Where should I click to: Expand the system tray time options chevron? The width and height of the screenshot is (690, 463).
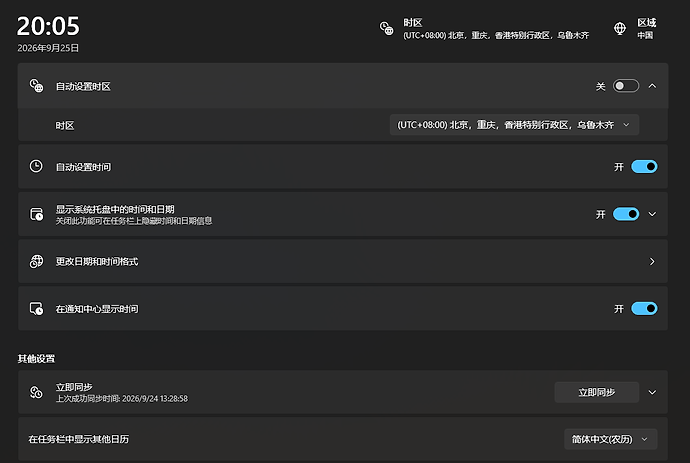(652, 214)
